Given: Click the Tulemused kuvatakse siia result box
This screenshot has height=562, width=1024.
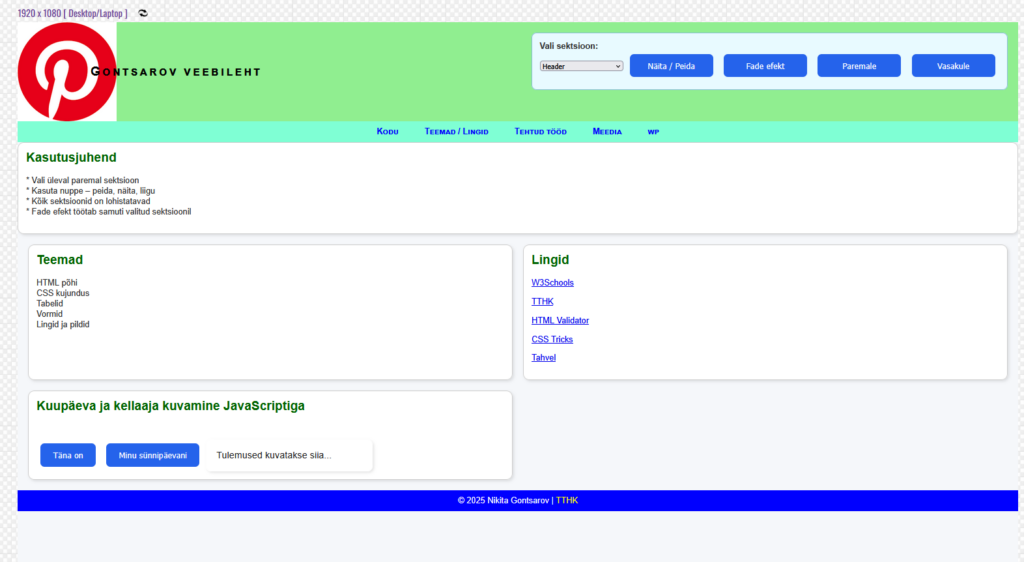Looking at the screenshot, I should [x=290, y=455].
